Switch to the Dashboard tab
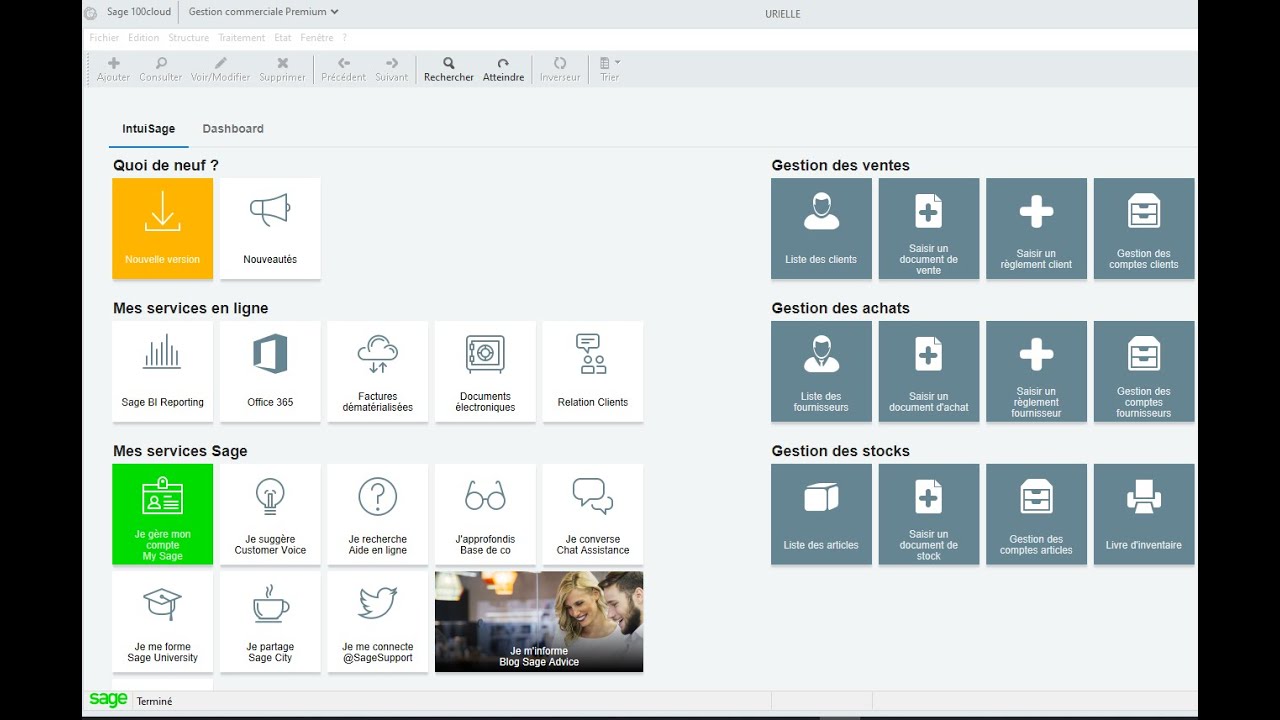This screenshot has height=720, width=1280. click(x=233, y=129)
